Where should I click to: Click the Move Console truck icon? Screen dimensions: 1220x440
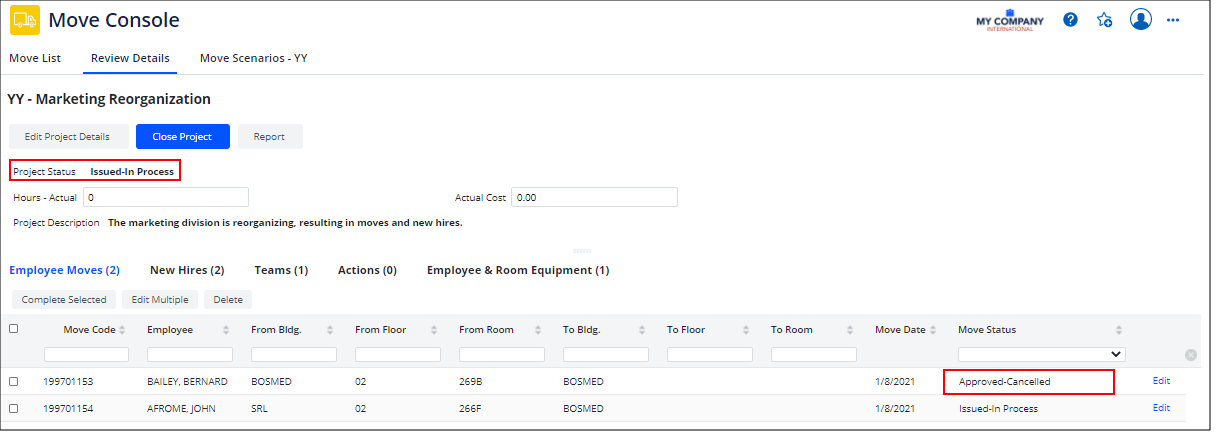[x=25, y=20]
